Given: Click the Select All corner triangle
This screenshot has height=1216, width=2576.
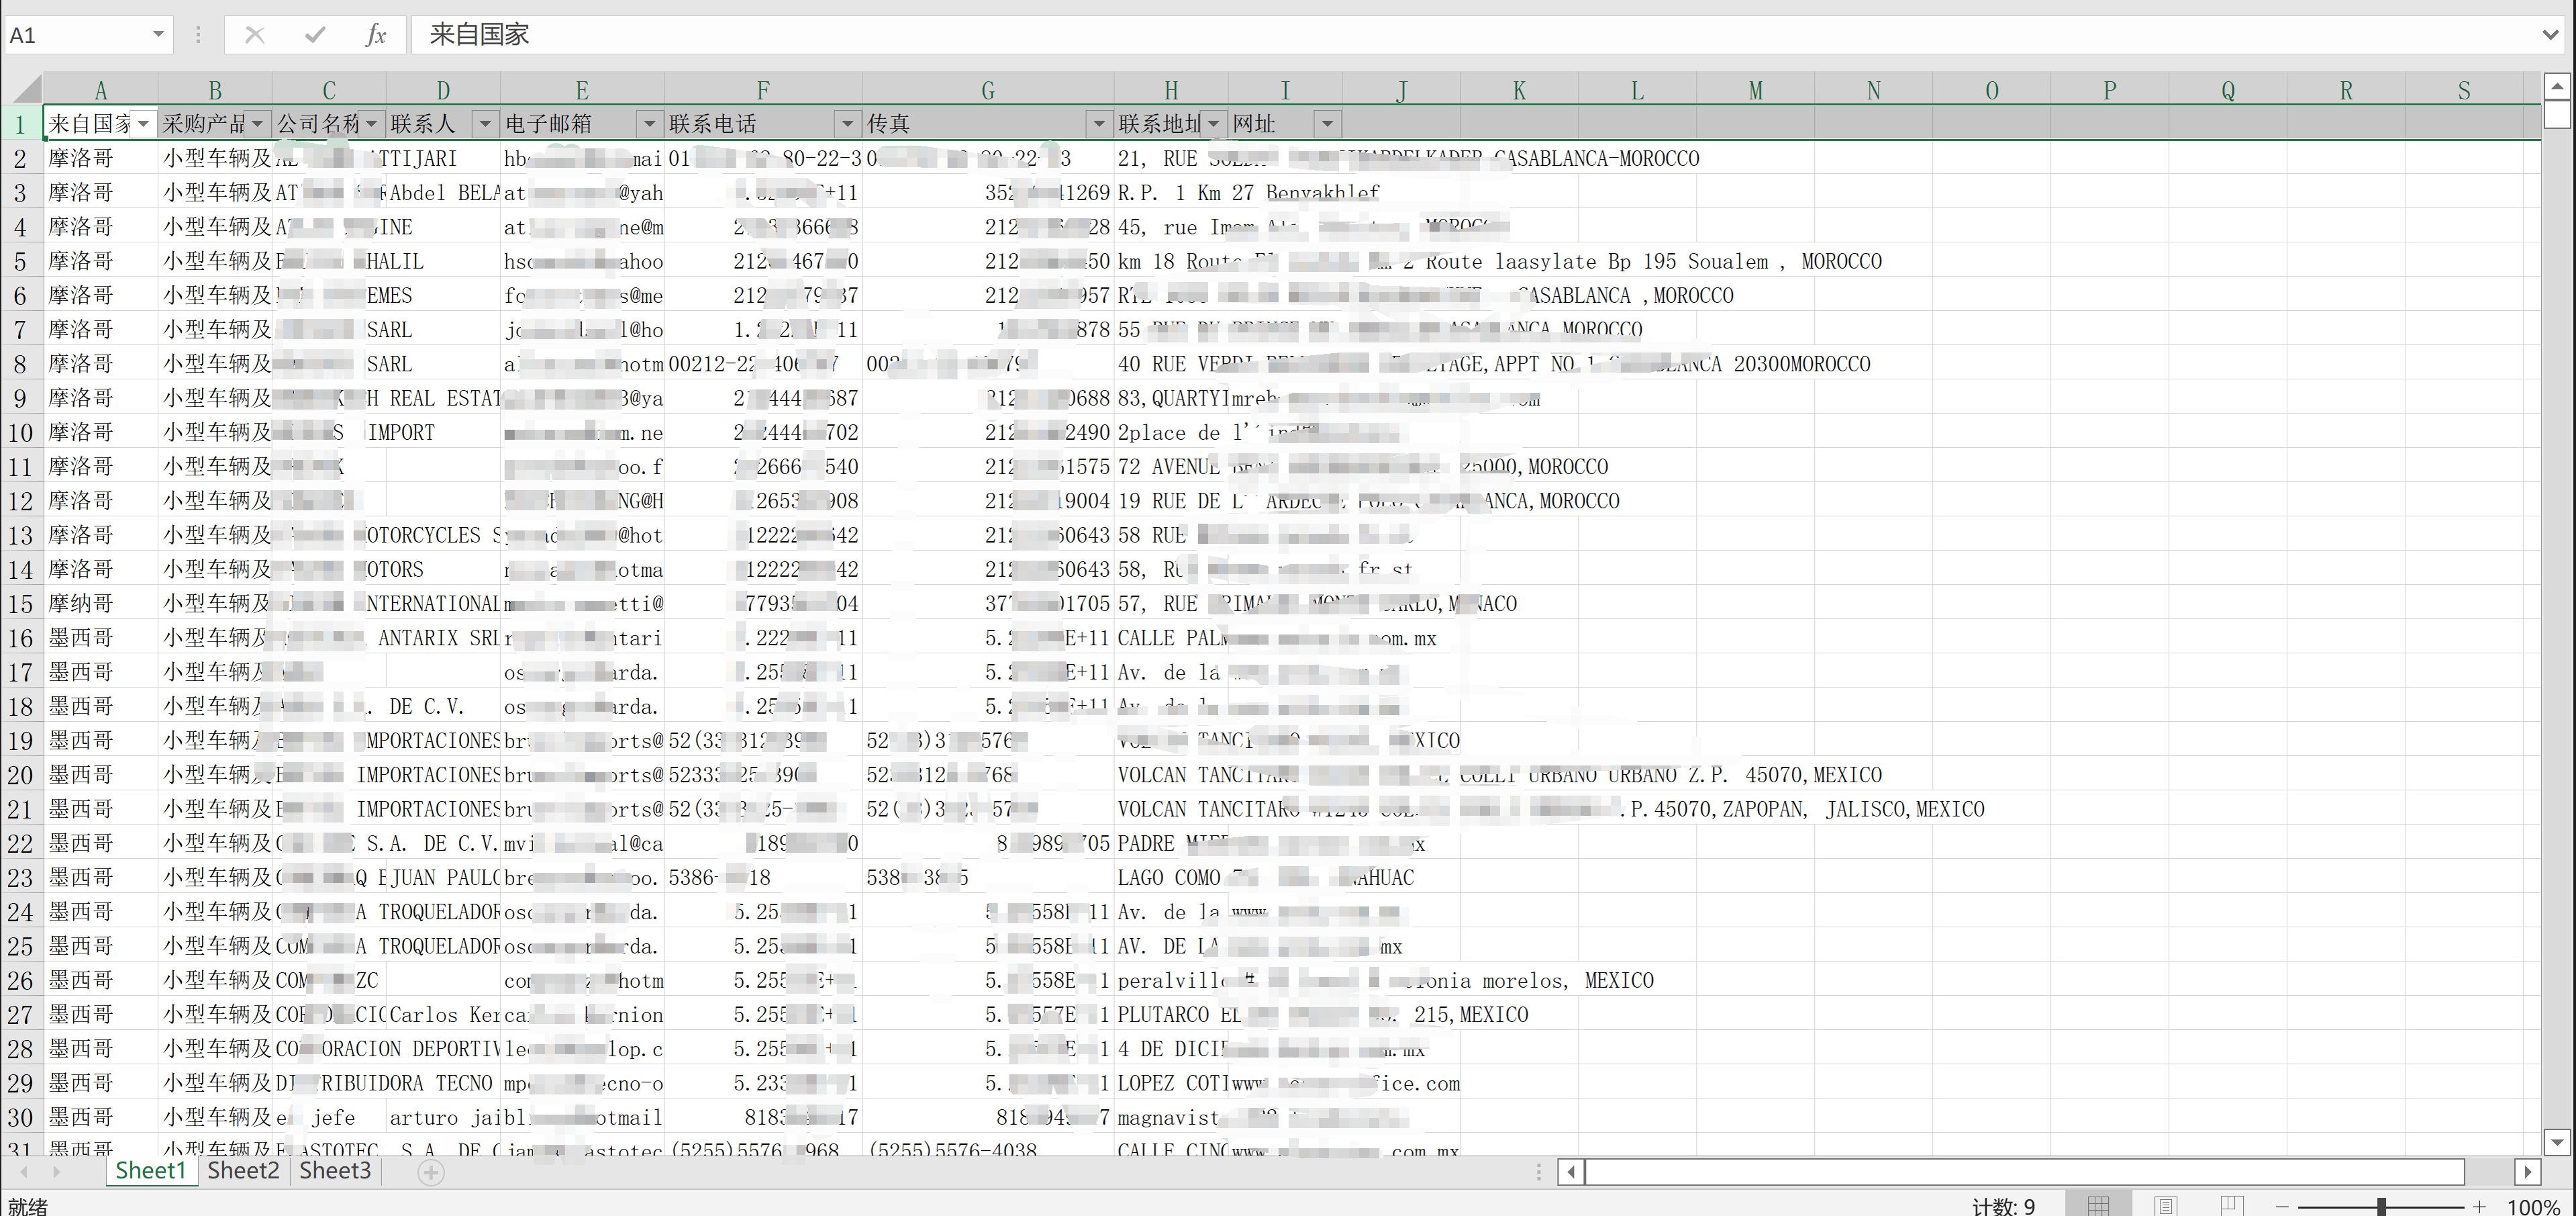Looking at the screenshot, I should 25,90.
